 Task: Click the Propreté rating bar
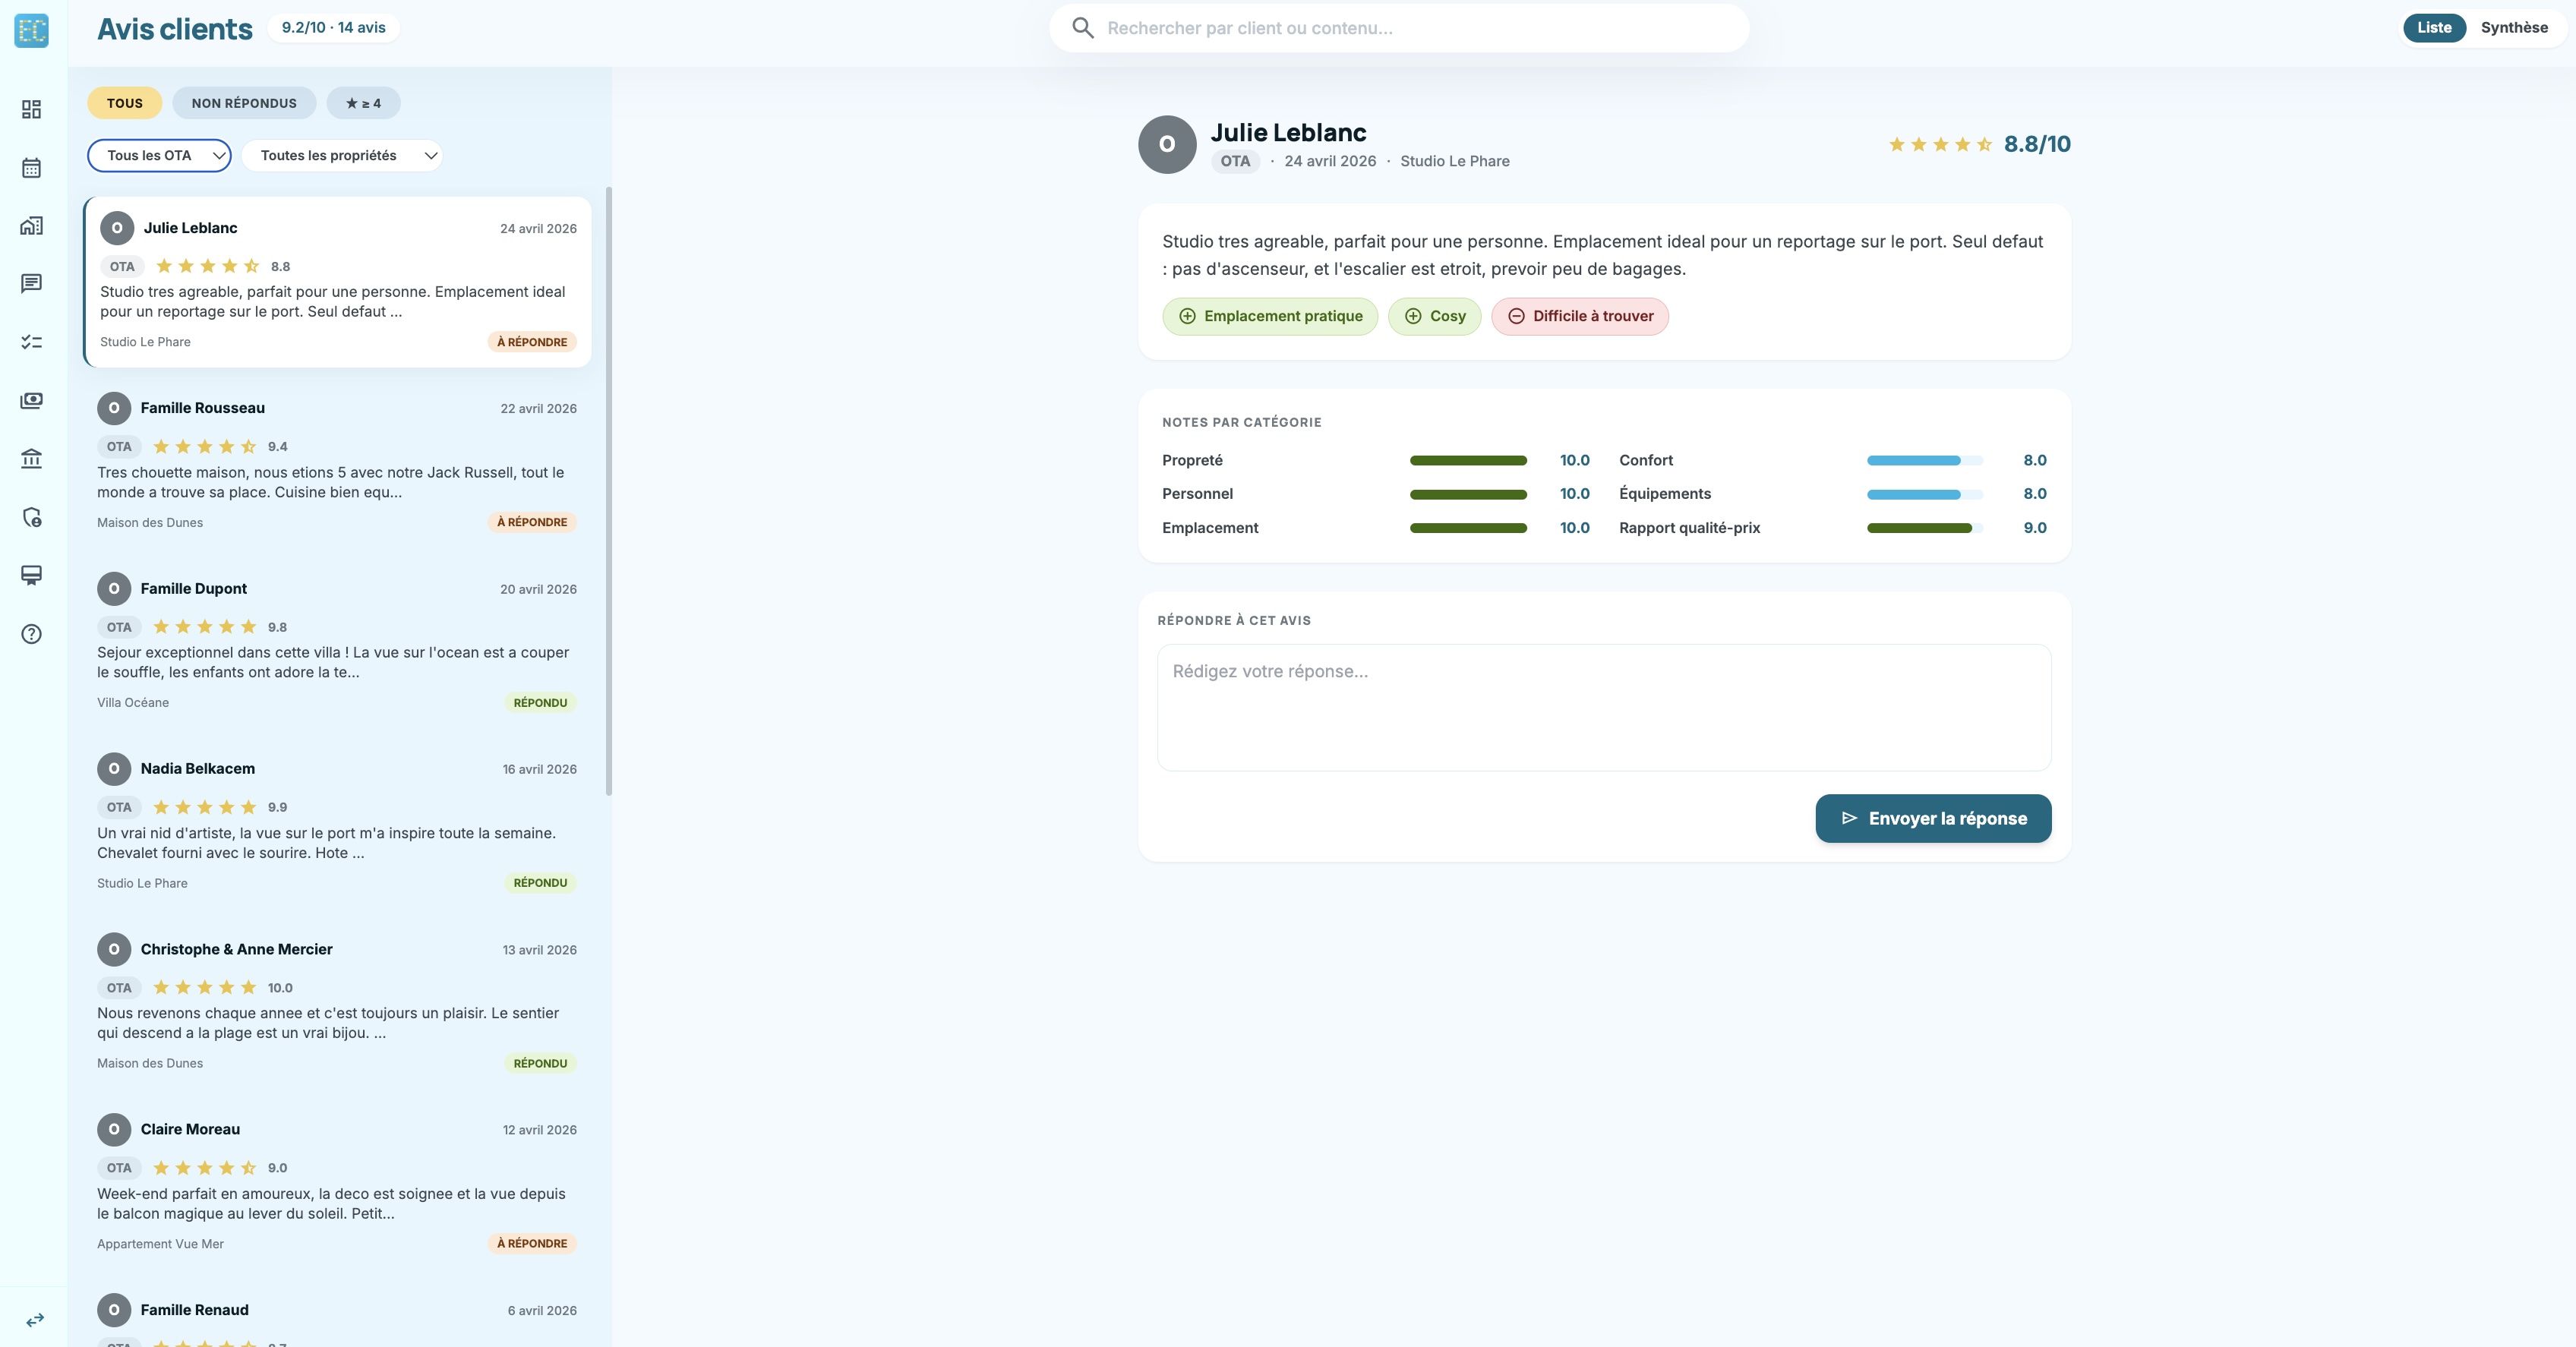(x=1468, y=461)
